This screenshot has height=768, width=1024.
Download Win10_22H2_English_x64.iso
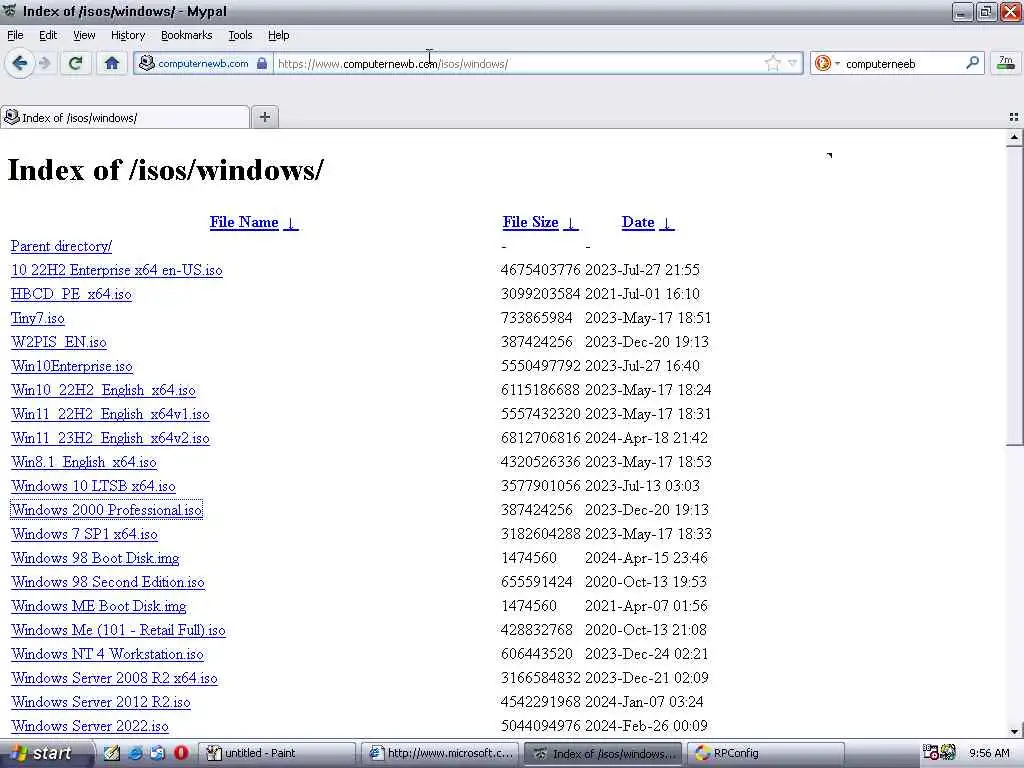point(103,391)
